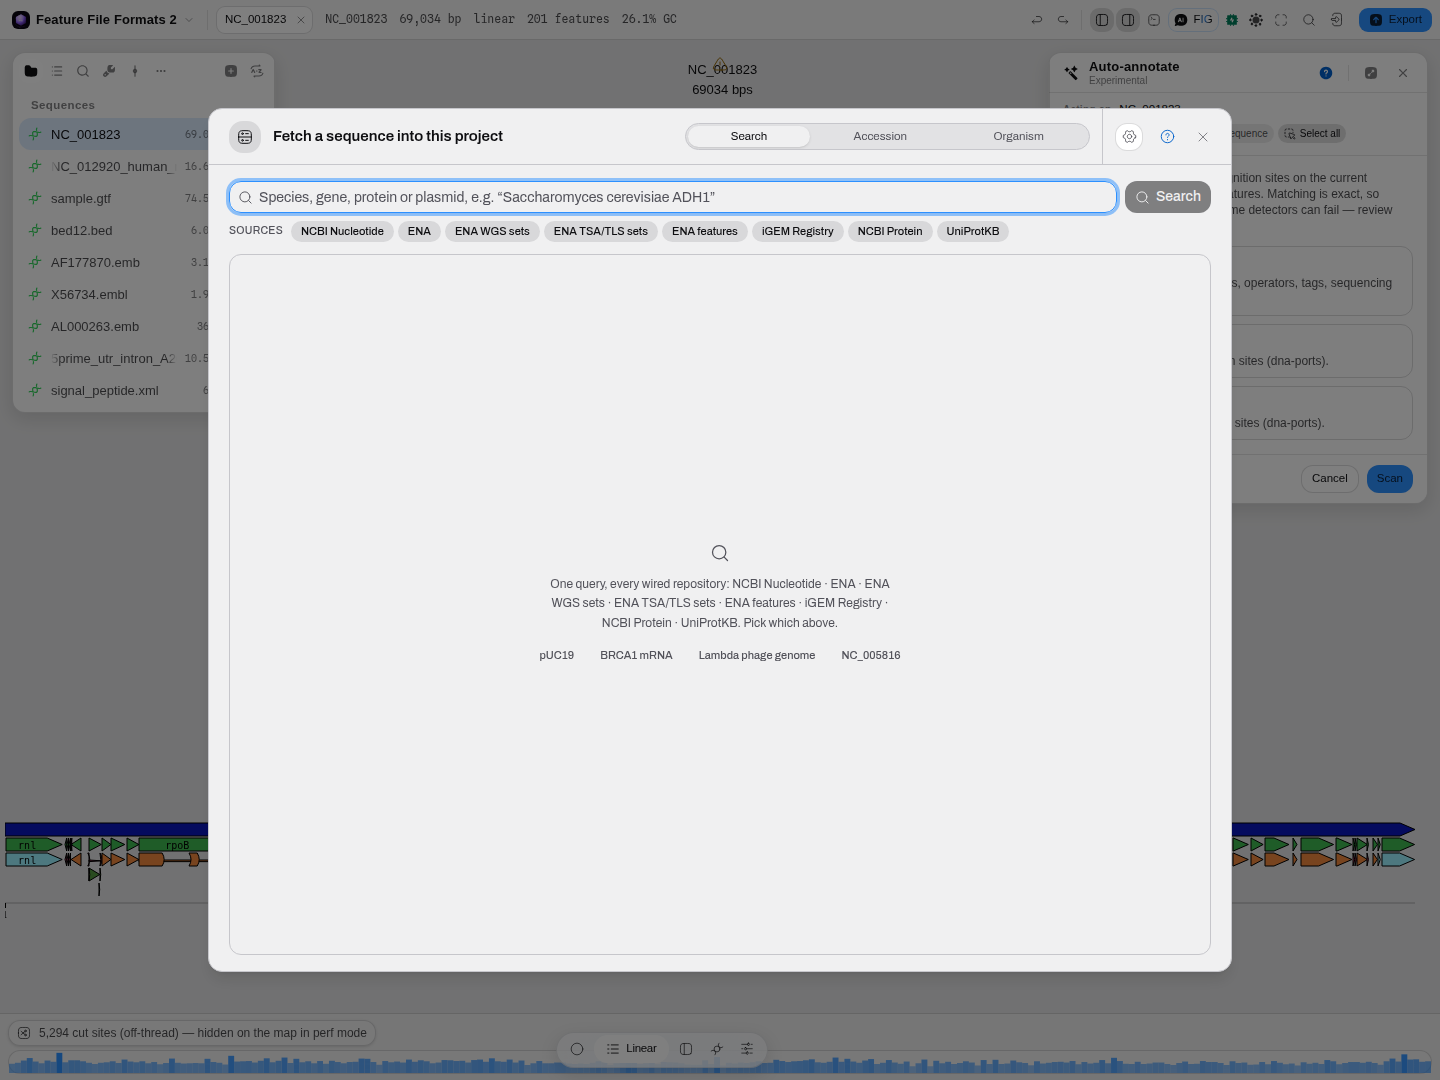1440x1080 pixels.
Task: Open the wrench tools icon in sidebar
Action: pyautogui.click(x=109, y=71)
